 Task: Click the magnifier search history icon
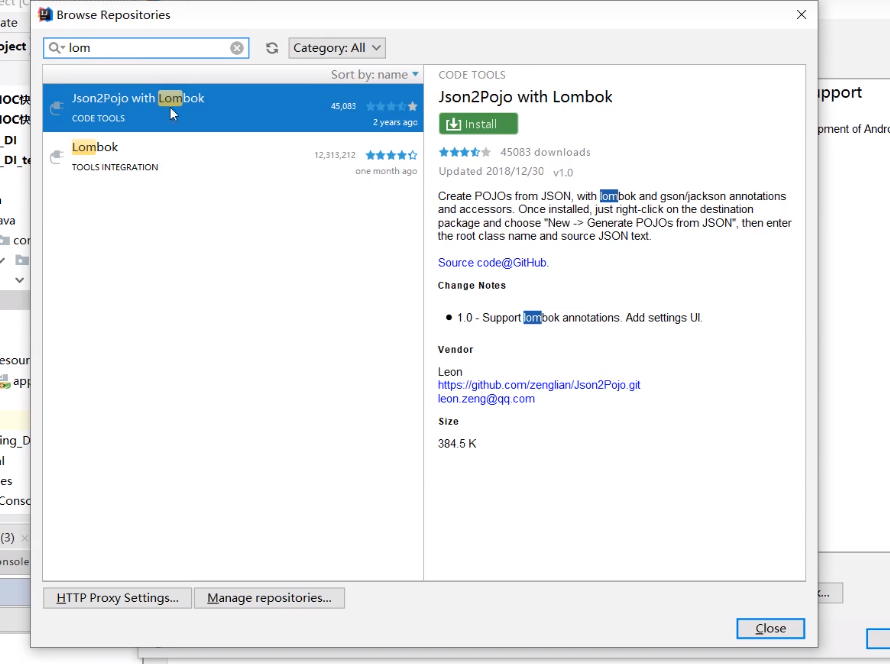click(56, 48)
